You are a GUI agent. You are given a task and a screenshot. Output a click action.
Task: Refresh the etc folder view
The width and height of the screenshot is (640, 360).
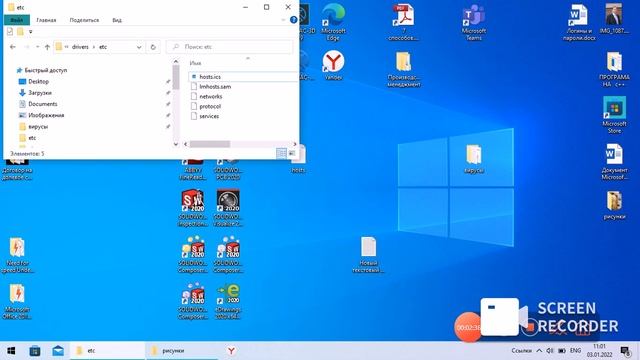(x=153, y=47)
